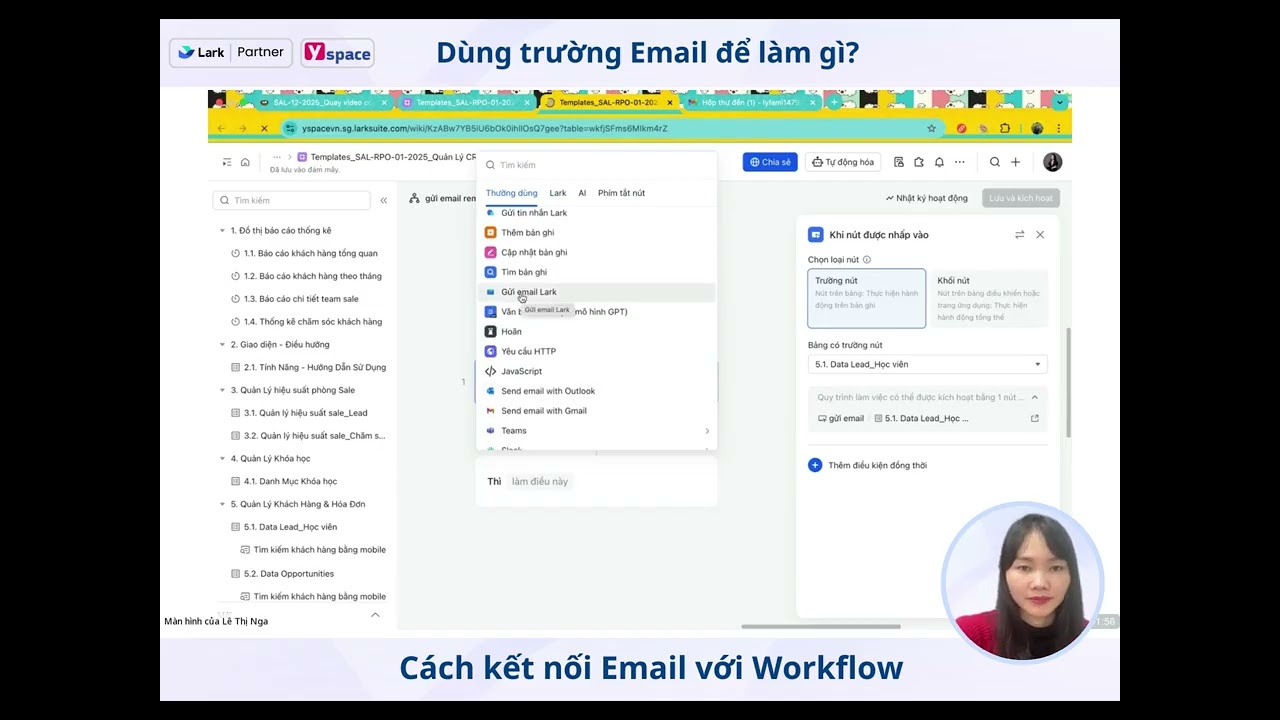Screen dimensions: 1280x720
Task: Open the Bảng có trường nút dropdown
Action: (927, 365)
